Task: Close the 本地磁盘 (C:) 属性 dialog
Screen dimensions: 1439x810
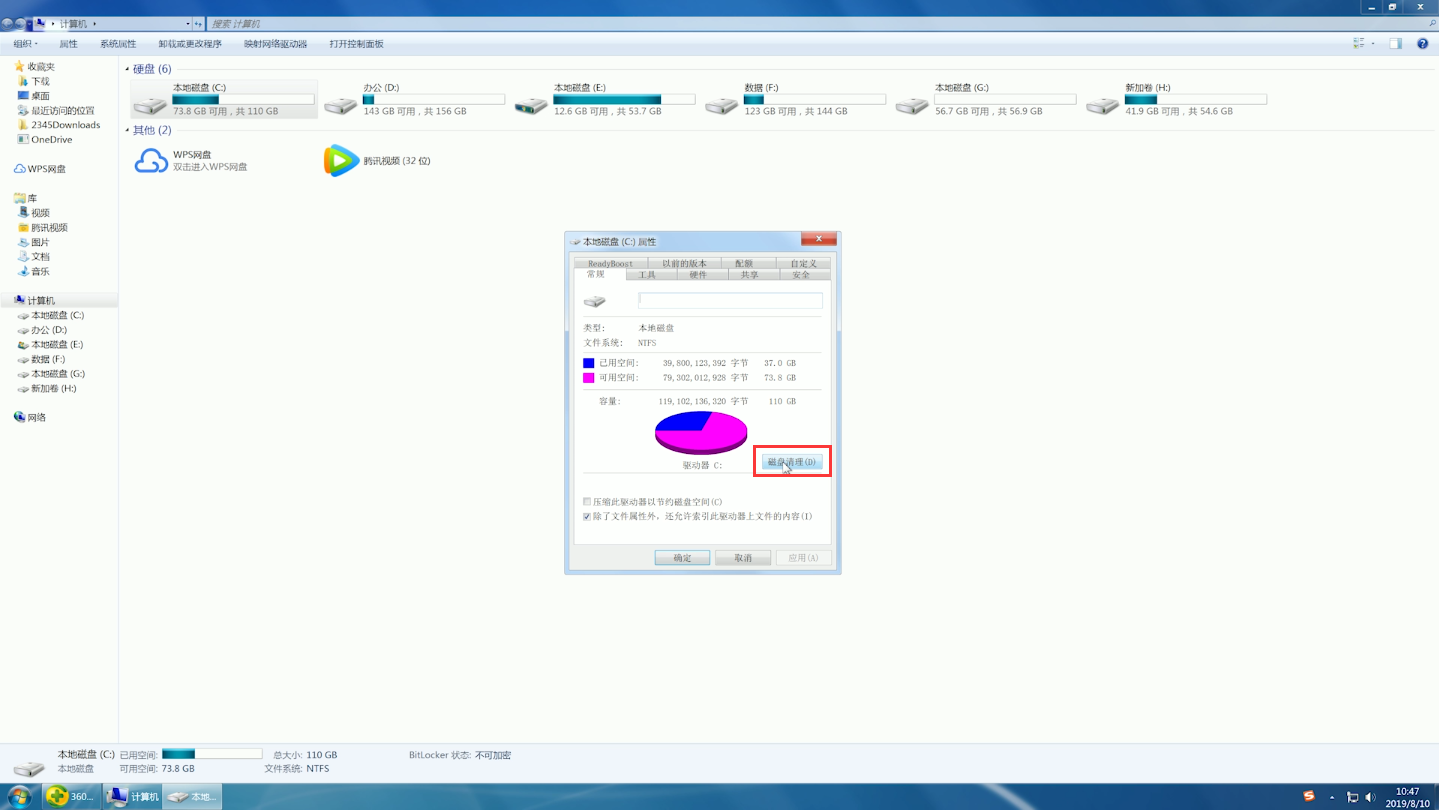Action: pyautogui.click(x=818, y=238)
